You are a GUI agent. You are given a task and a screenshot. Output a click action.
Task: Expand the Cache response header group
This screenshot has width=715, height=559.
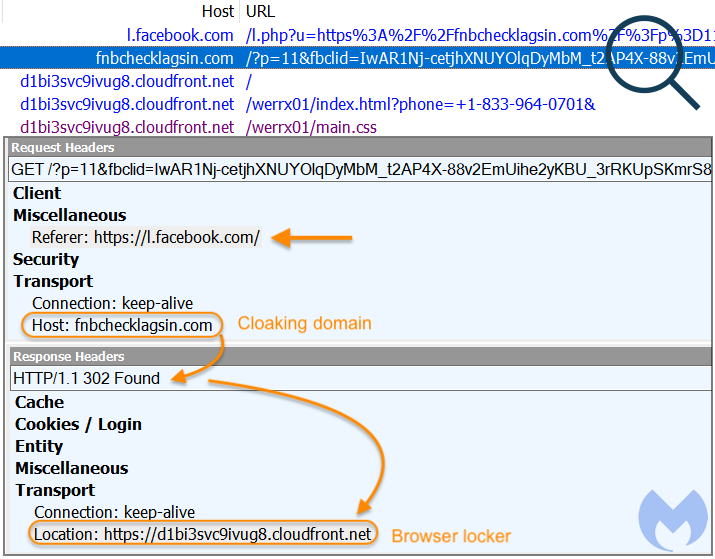coord(39,402)
